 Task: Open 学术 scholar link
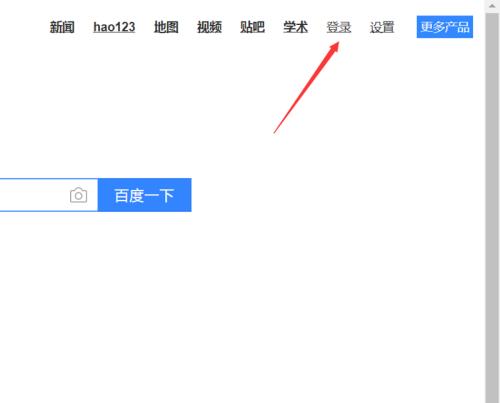tap(296, 27)
